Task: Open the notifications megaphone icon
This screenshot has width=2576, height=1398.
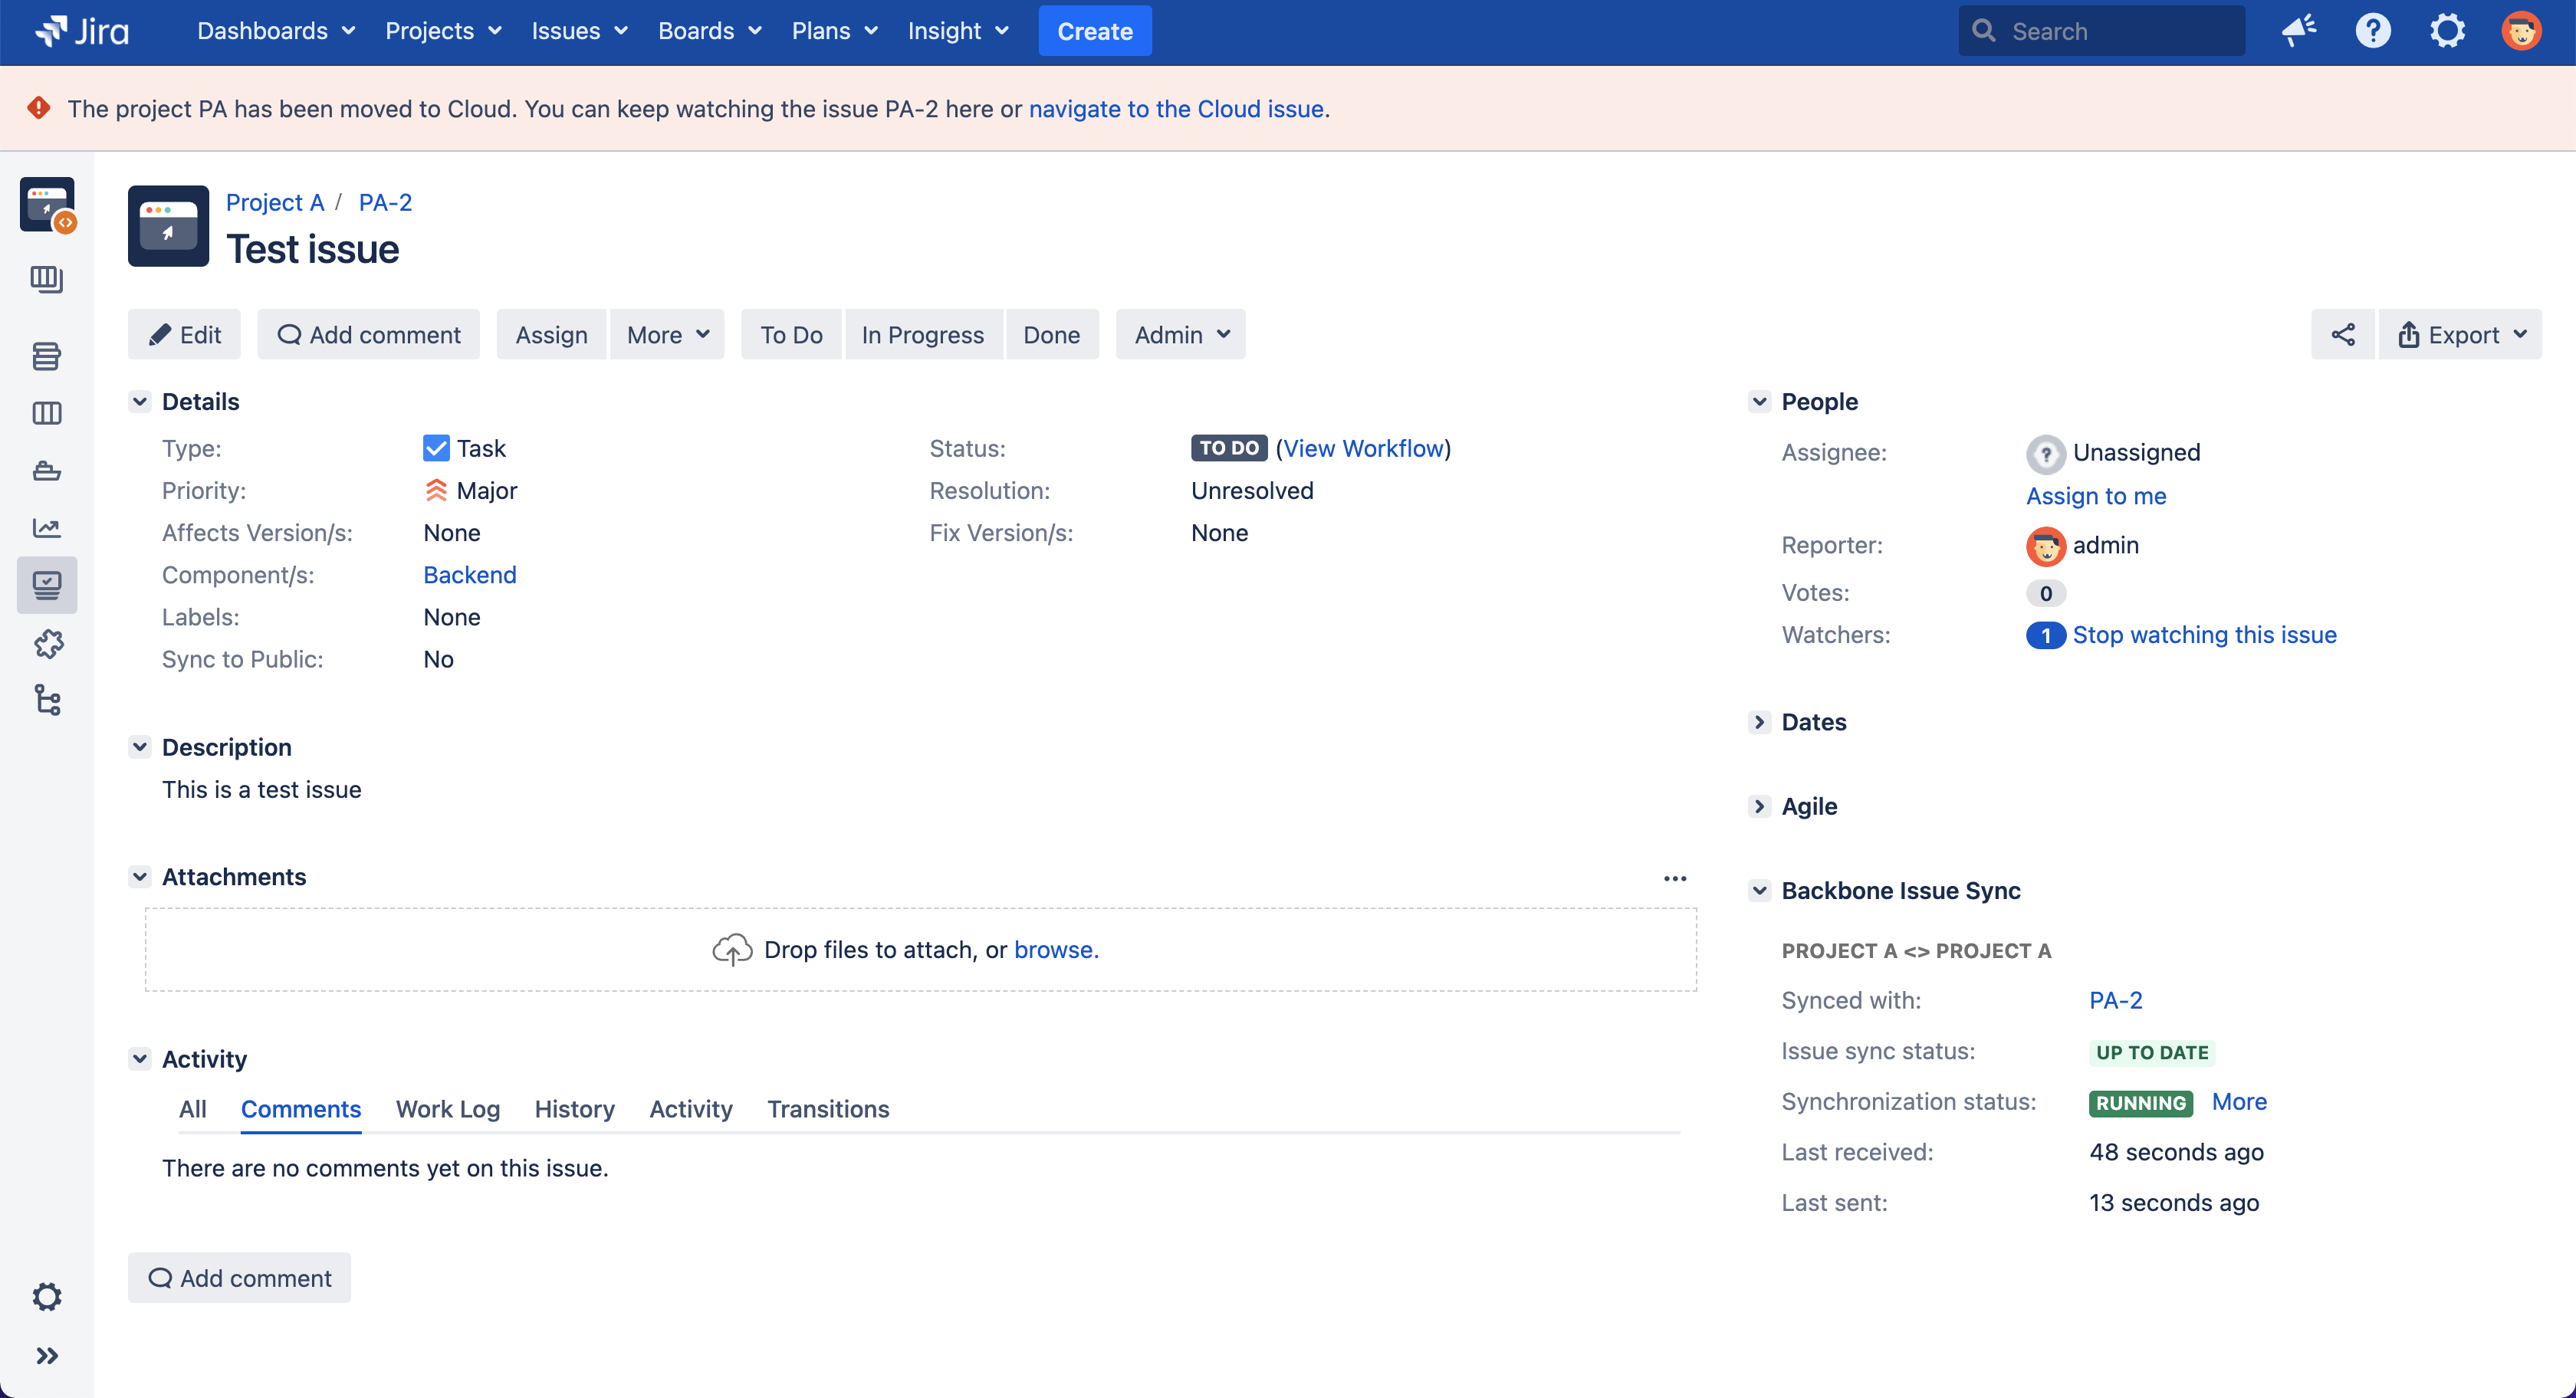Action: tap(2298, 31)
